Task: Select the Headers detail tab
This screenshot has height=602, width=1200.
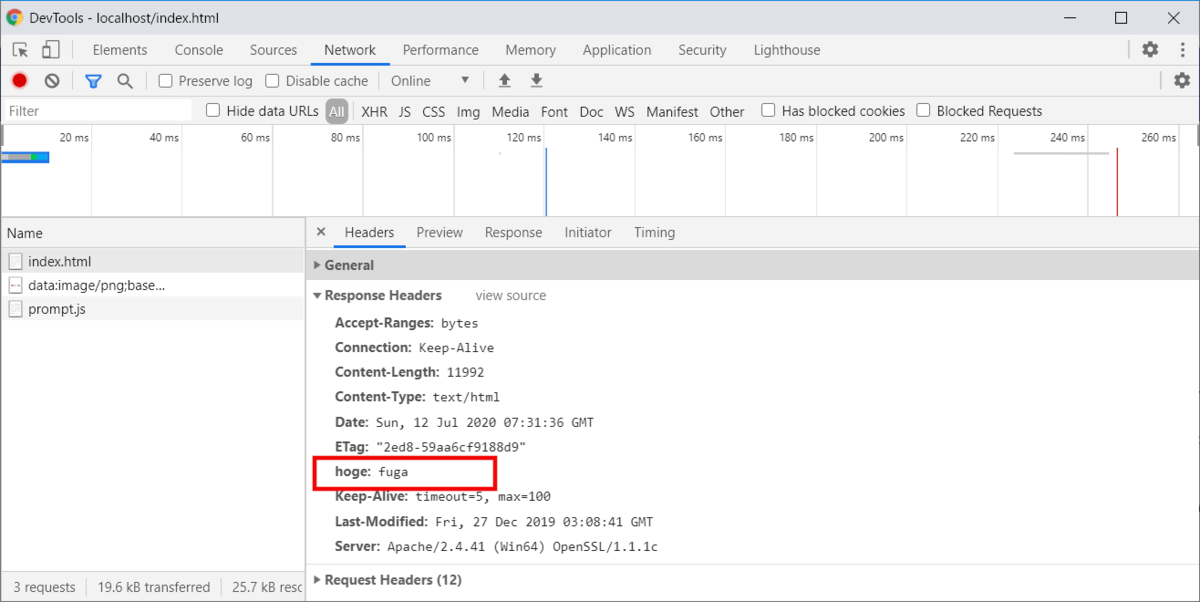Action: point(369,232)
